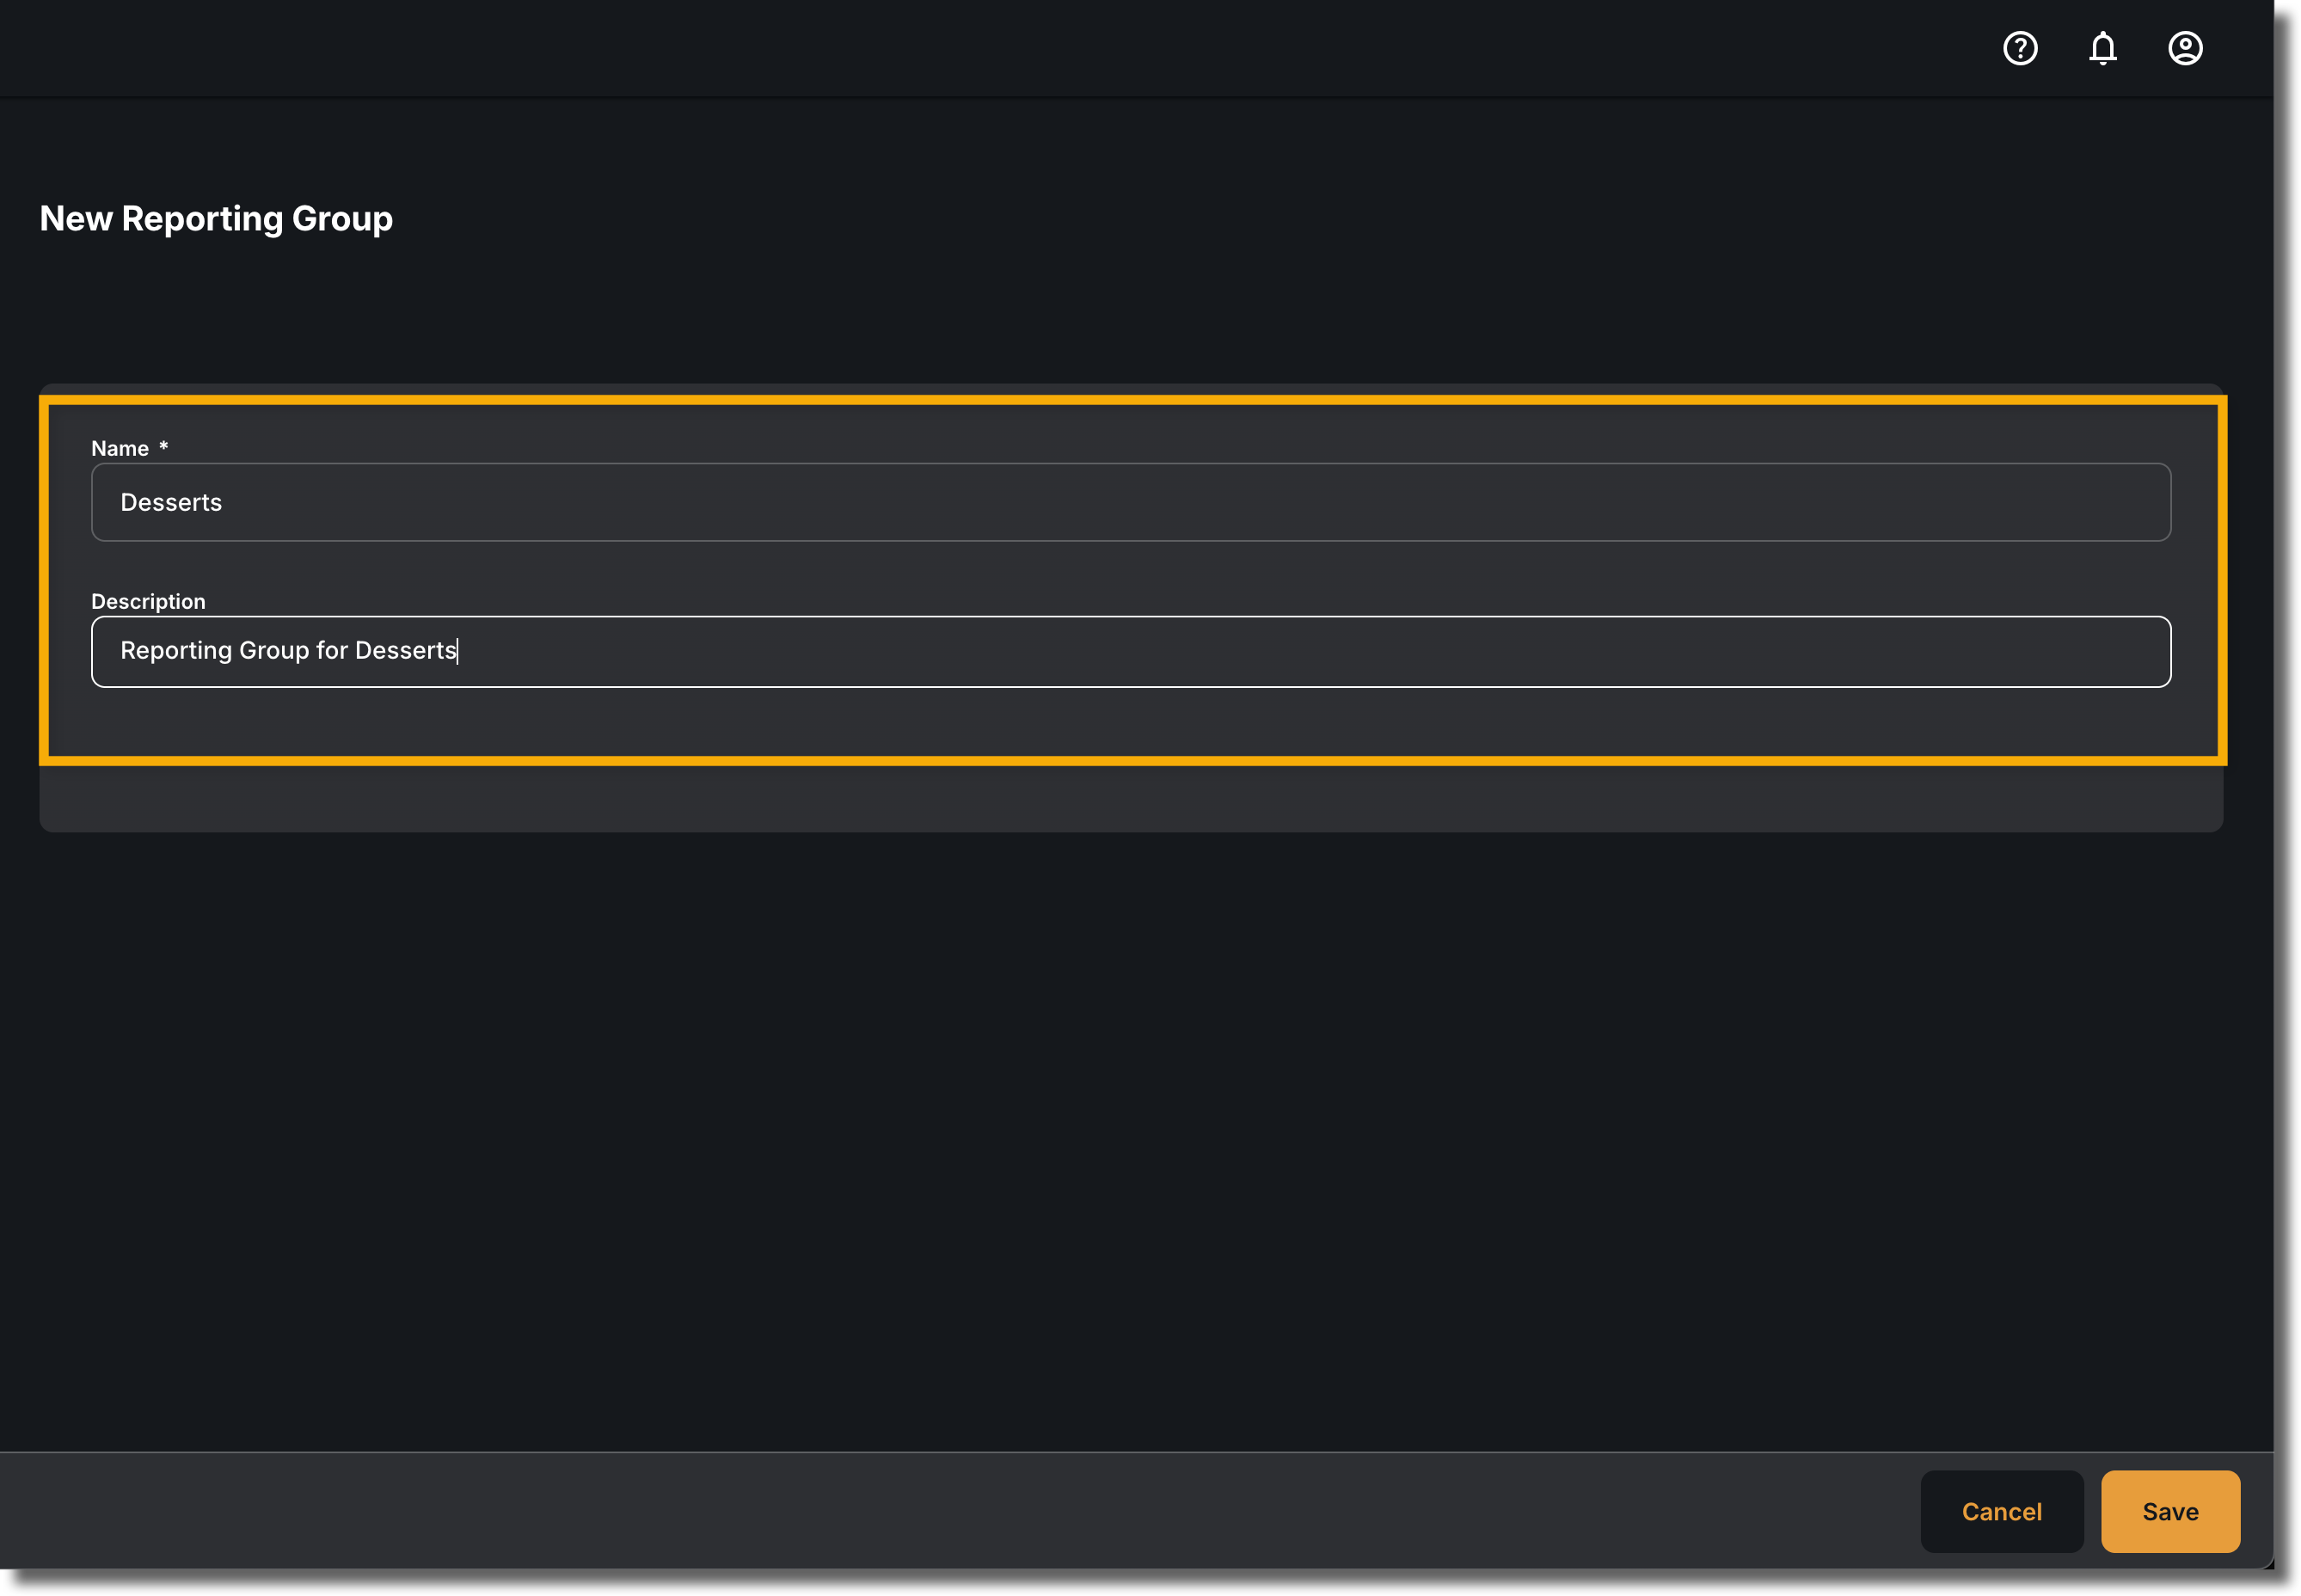This screenshot has height=1596, width=2301.
Task: Click the Name field label
Action: [x=120, y=448]
